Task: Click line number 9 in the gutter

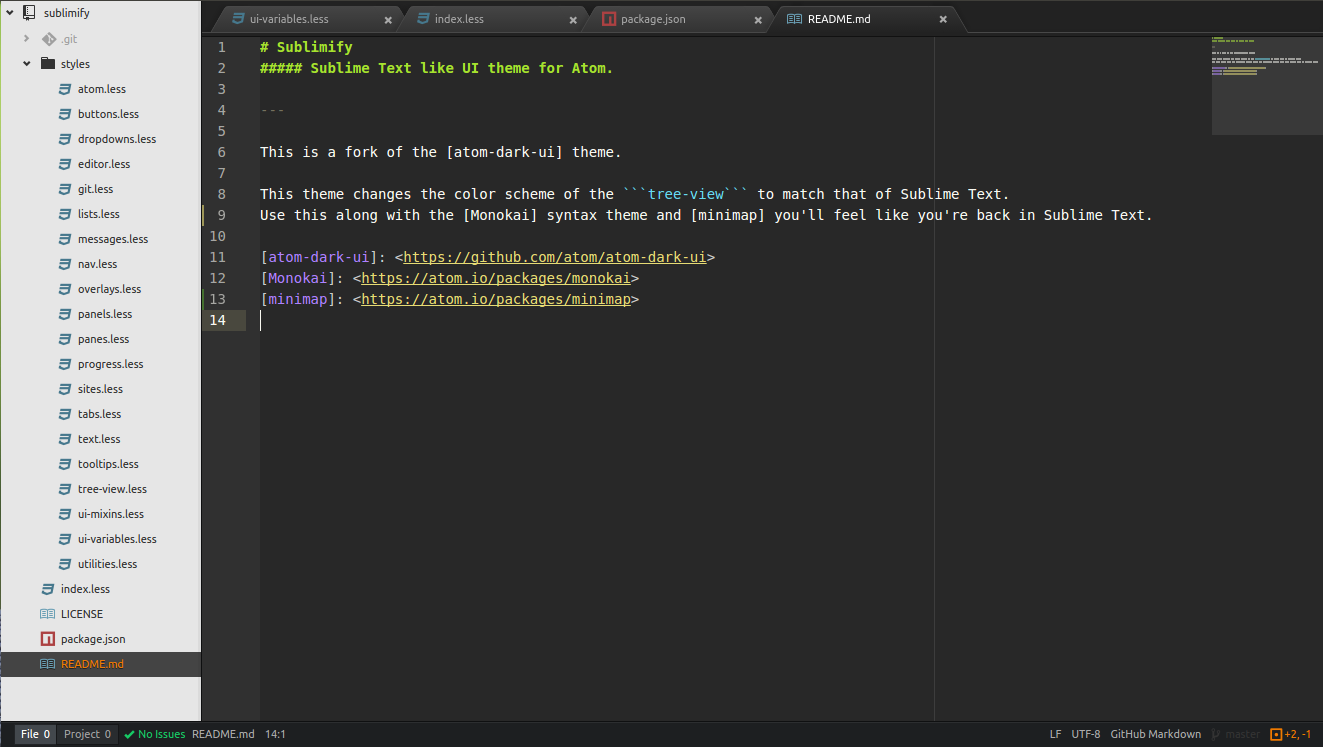Action: pos(221,215)
